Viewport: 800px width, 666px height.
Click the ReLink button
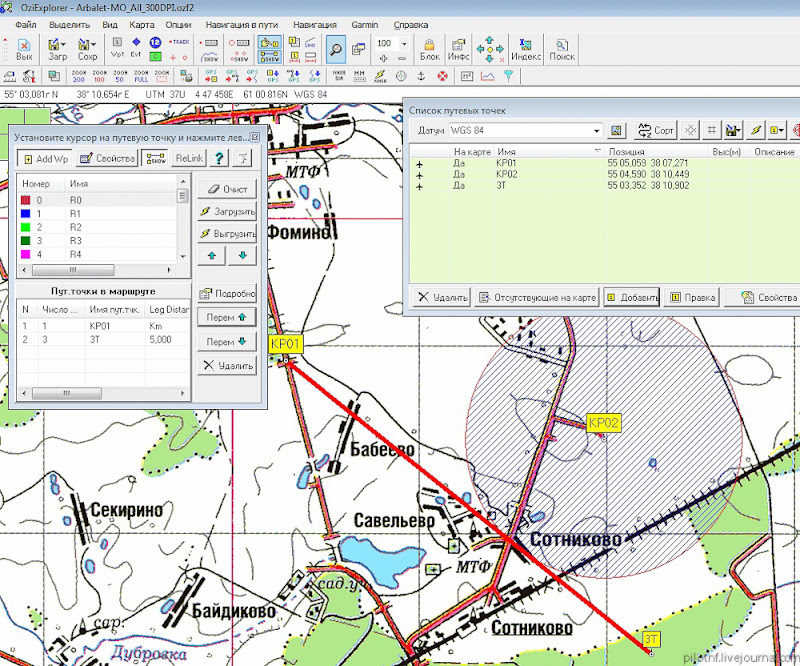click(x=189, y=159)
